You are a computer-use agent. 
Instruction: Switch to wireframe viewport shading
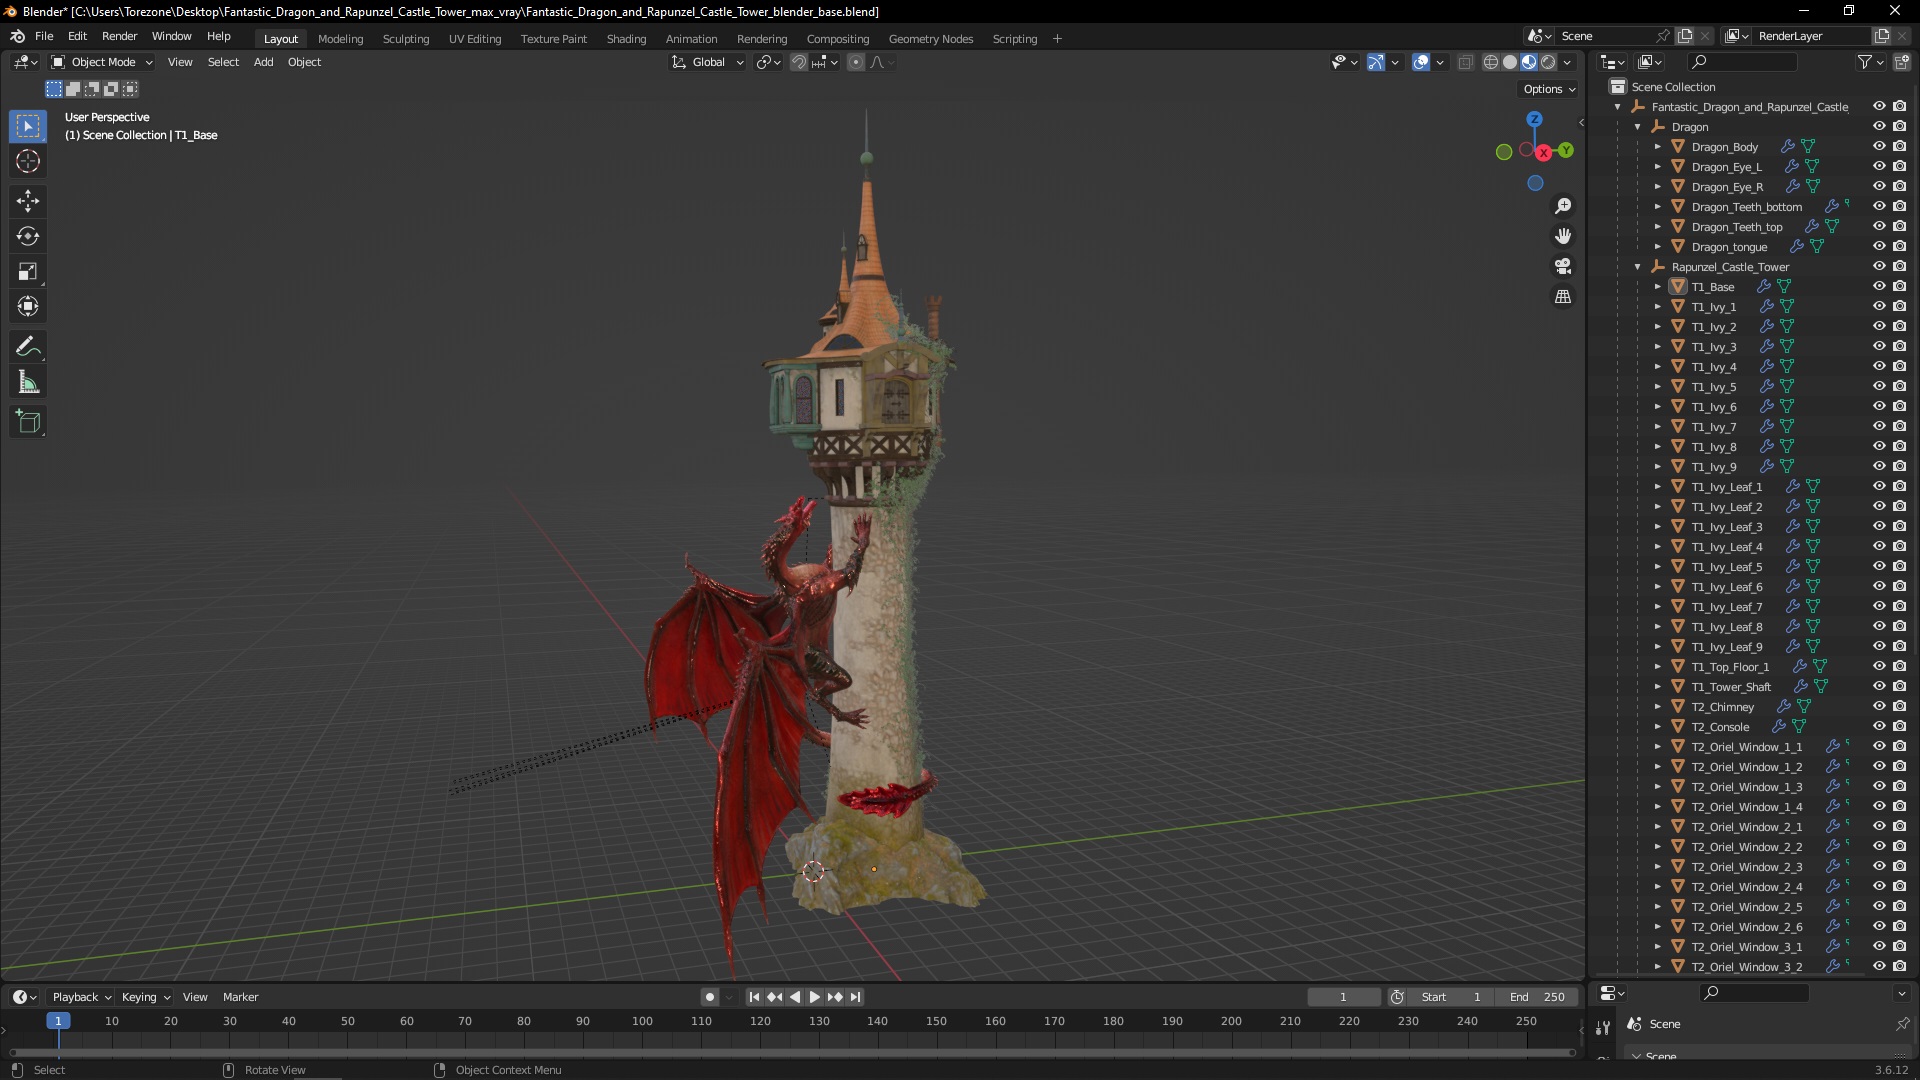tap(1491, 62)
